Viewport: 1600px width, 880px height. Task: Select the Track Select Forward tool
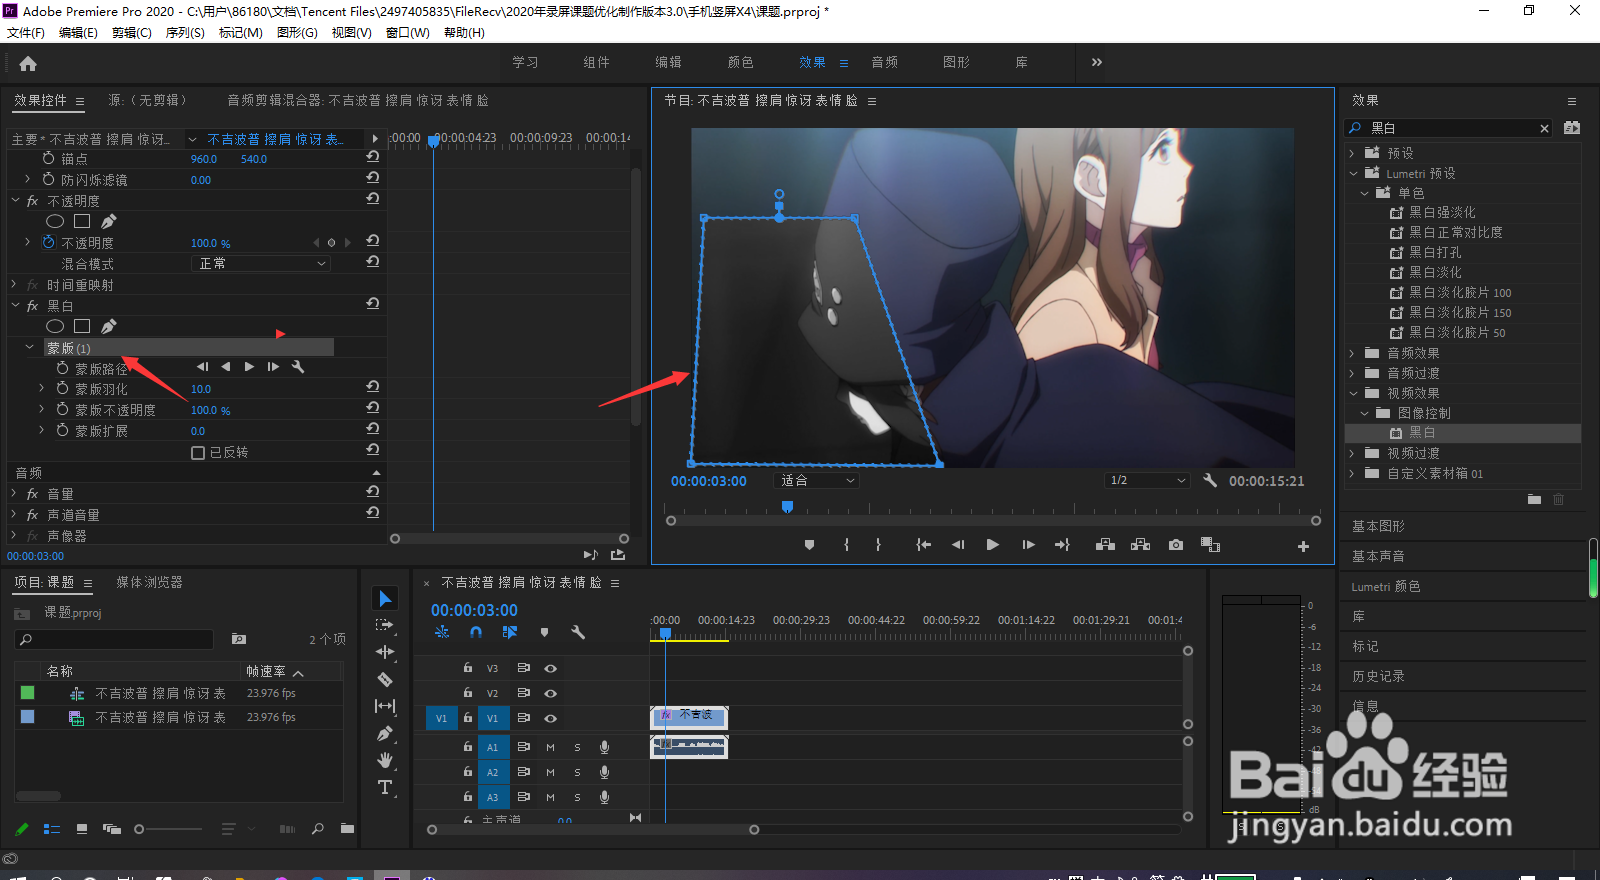pyautogui.click(x=385, y=625)
